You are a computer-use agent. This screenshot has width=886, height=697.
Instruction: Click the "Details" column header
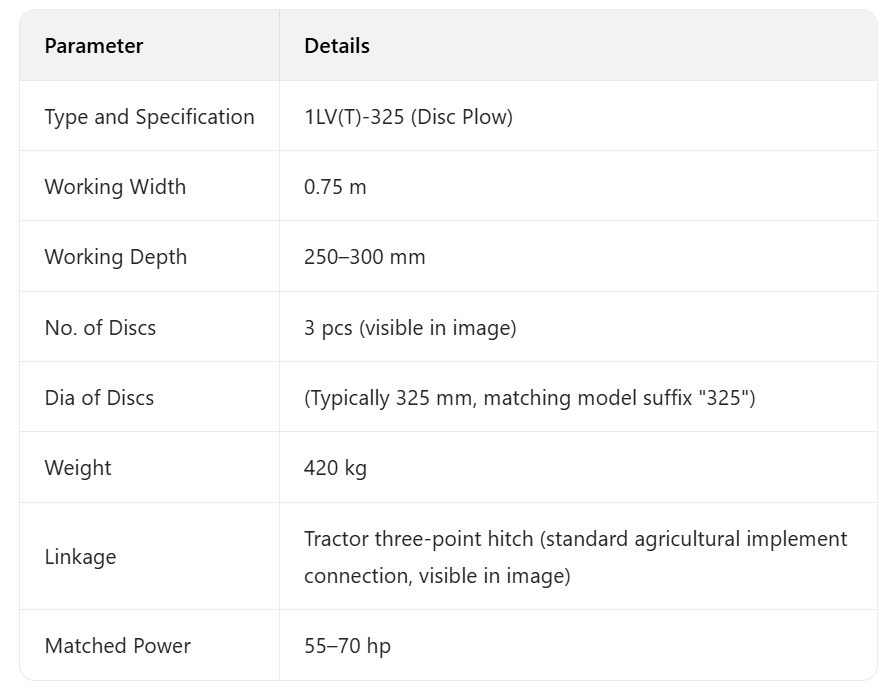click(x=337, y=46)
